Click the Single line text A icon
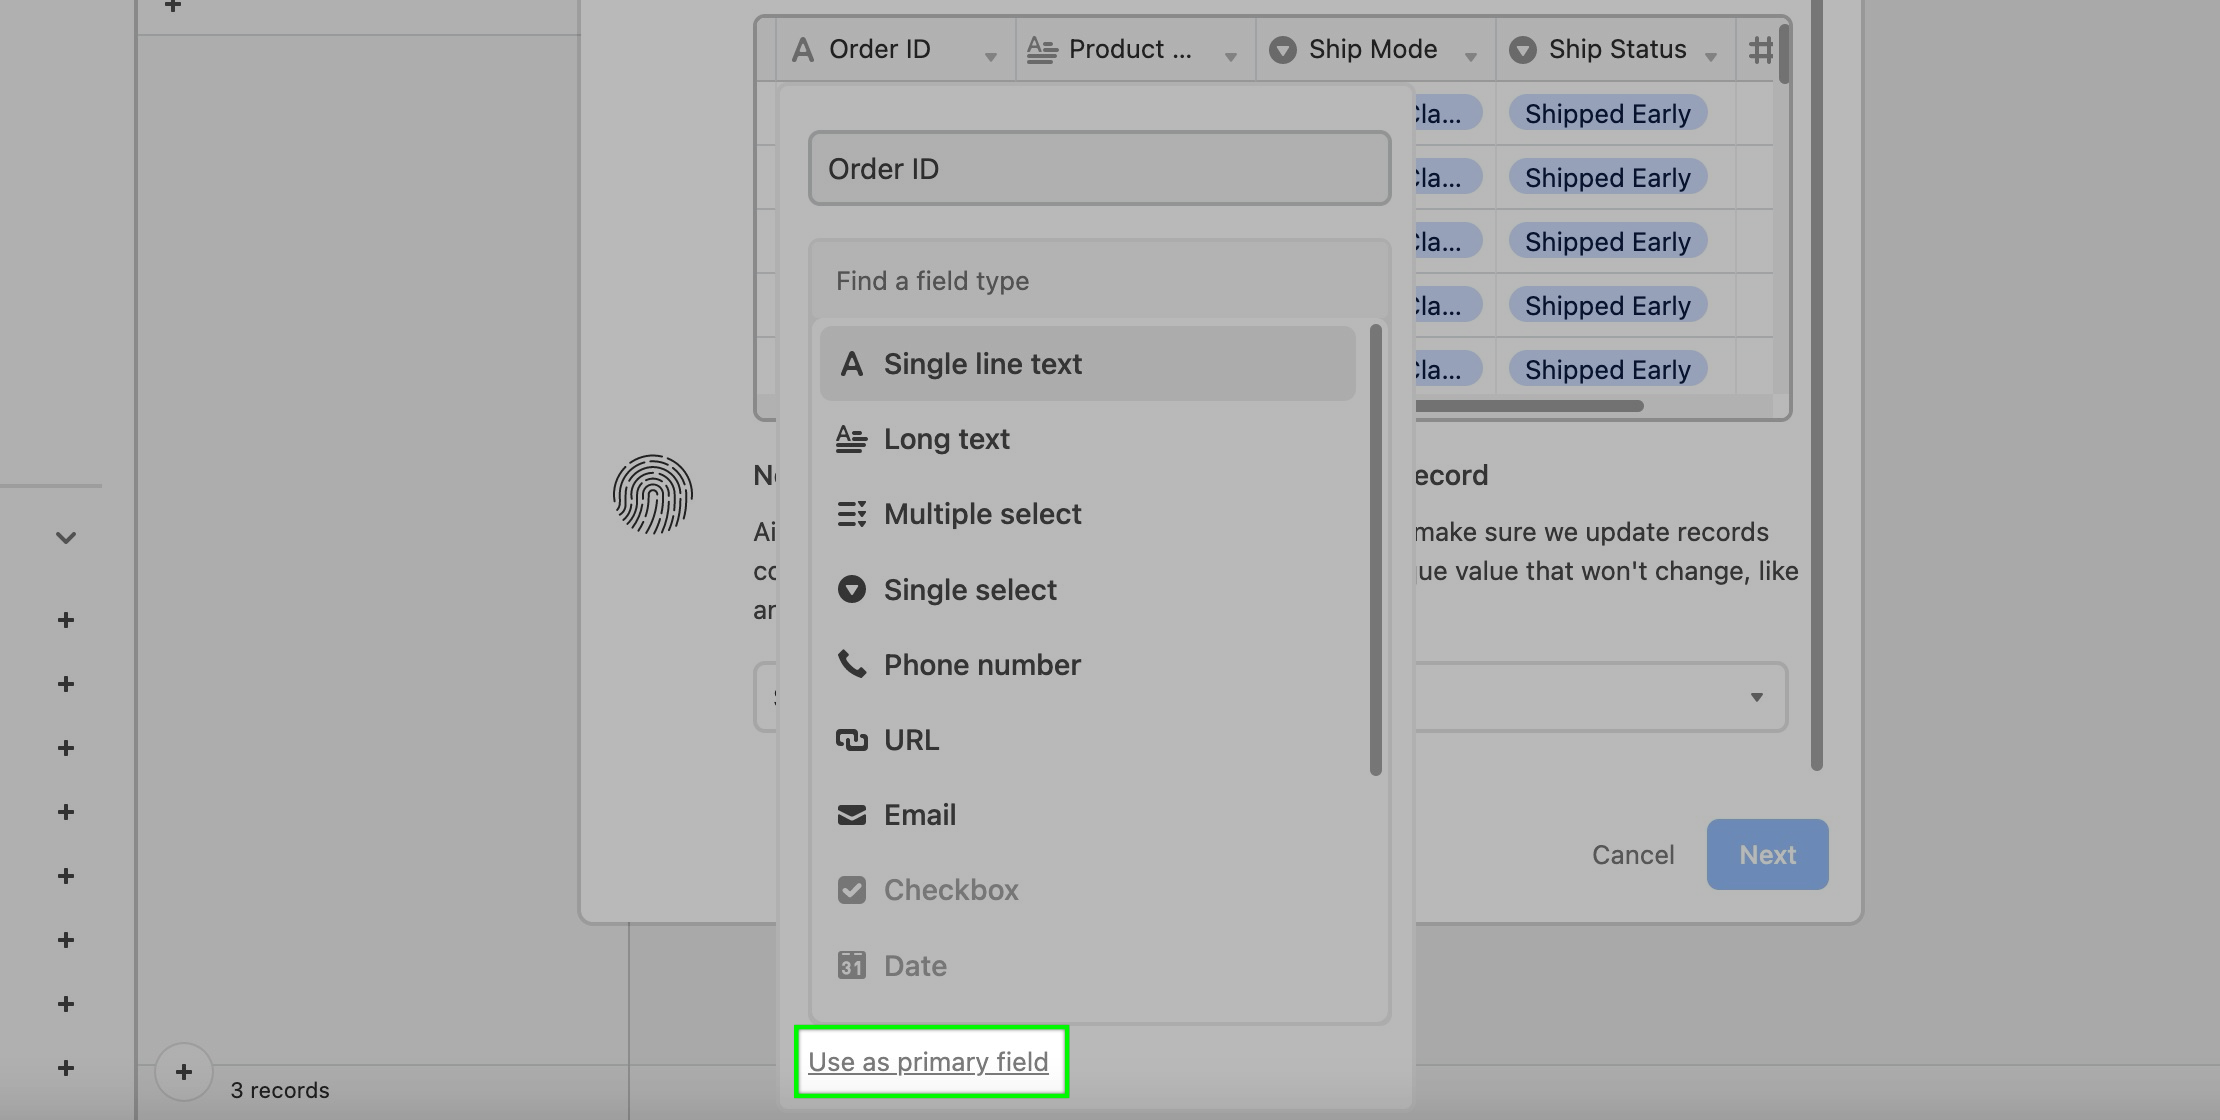Screen dimensions: 2220x1120 pyautogui.click(x=851, y=364)
